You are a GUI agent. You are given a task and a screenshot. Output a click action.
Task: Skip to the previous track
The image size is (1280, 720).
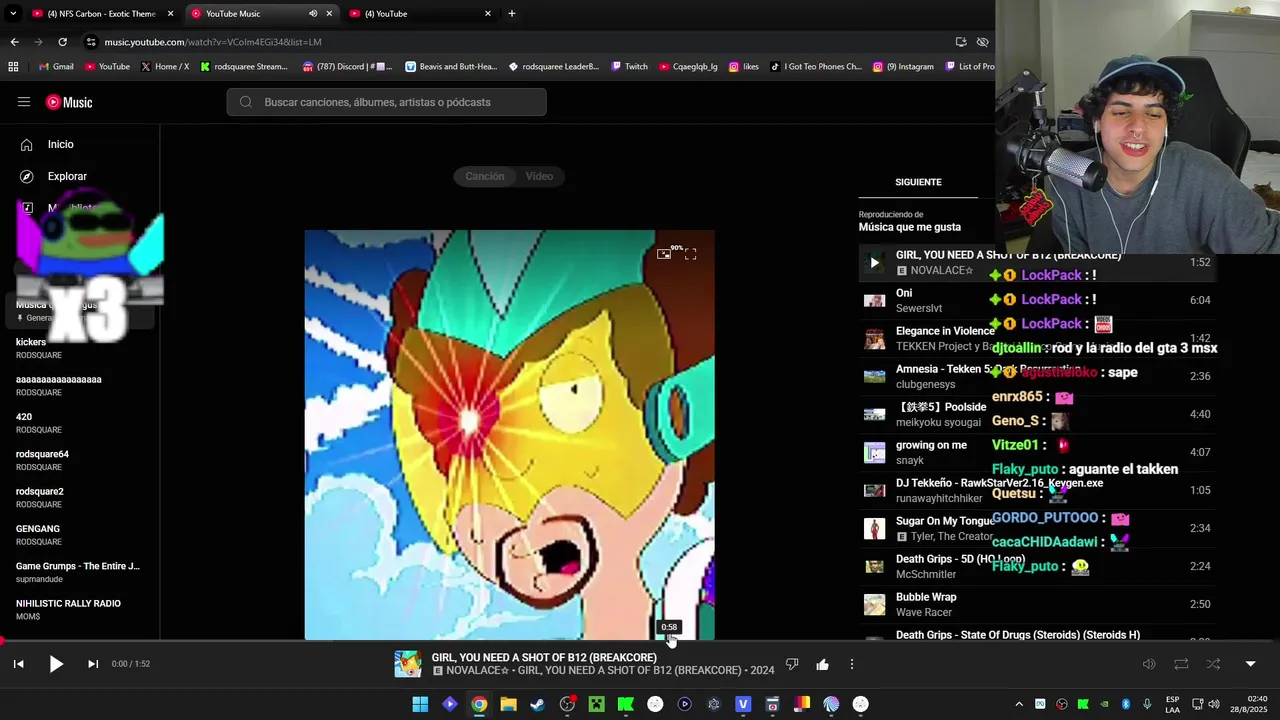(x=18, y=664)
